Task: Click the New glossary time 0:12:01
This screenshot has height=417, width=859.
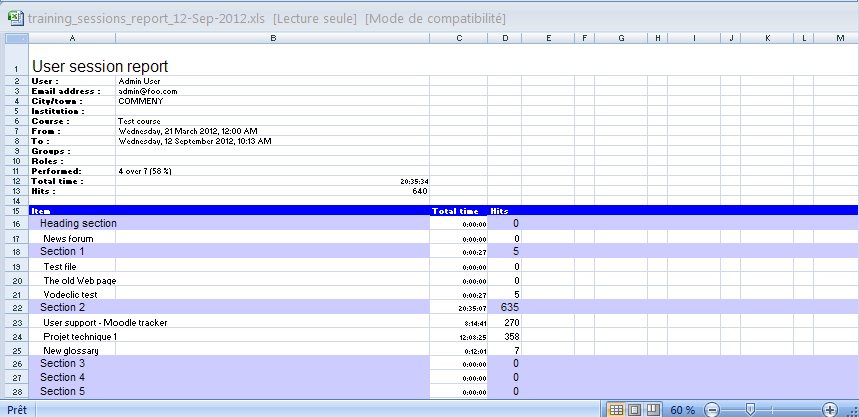Action: pos(474,351)
